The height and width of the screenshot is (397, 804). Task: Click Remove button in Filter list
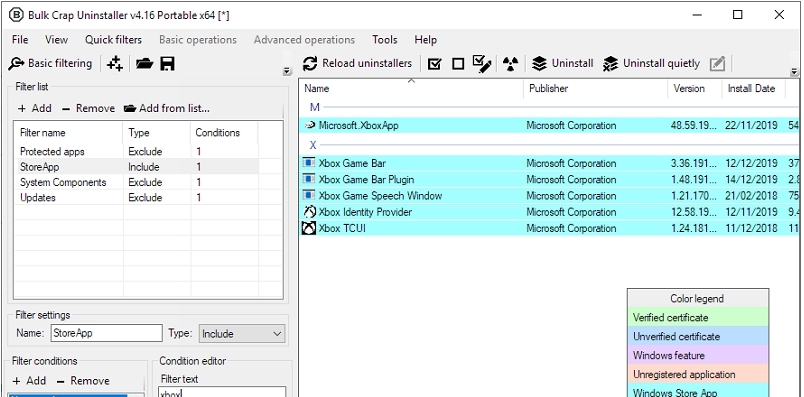pyautogui.click(x=88, y=108)
